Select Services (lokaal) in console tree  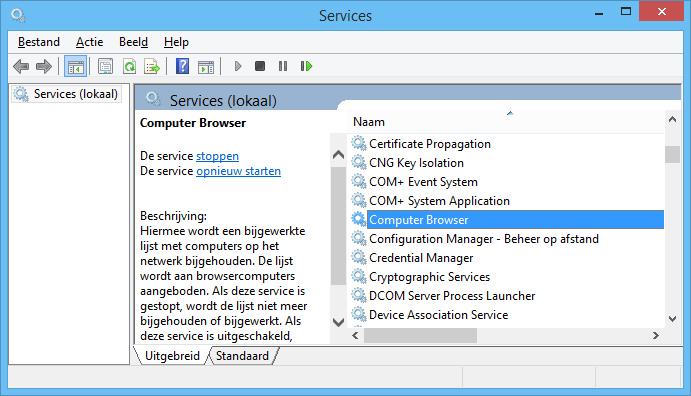tap(66, 94)
